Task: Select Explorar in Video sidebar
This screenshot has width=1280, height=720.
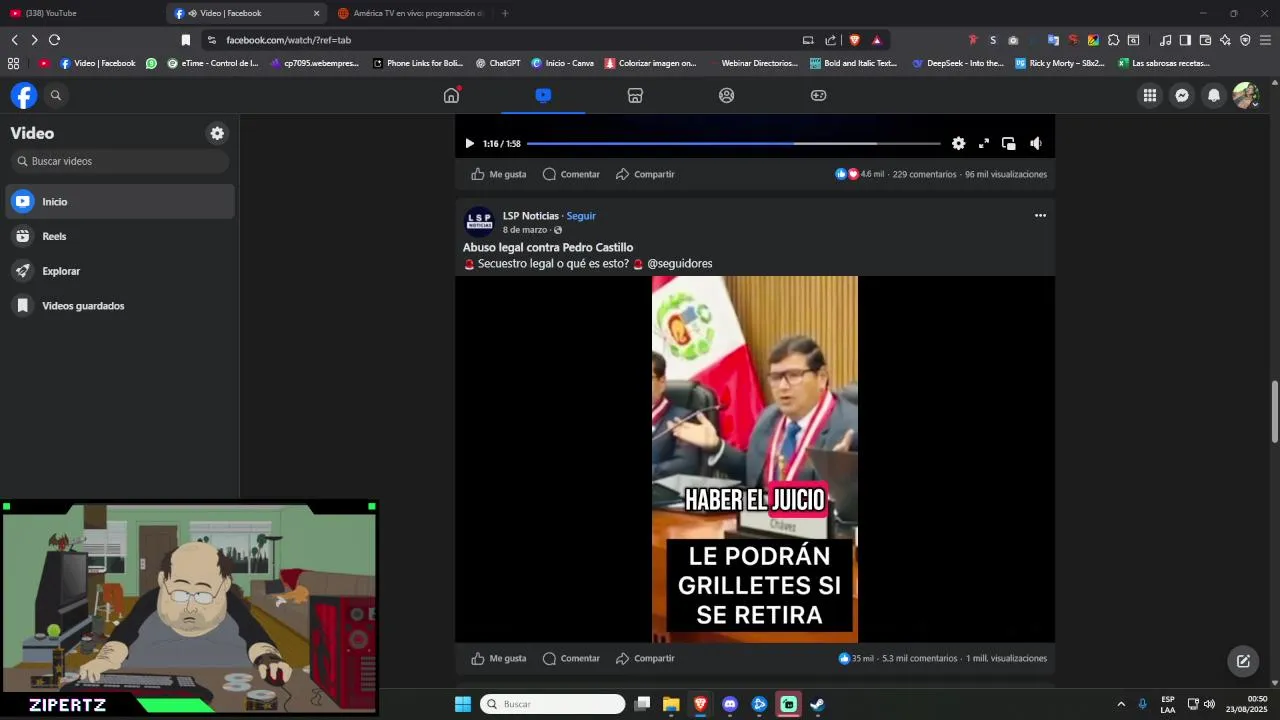Action: point(120,271)
